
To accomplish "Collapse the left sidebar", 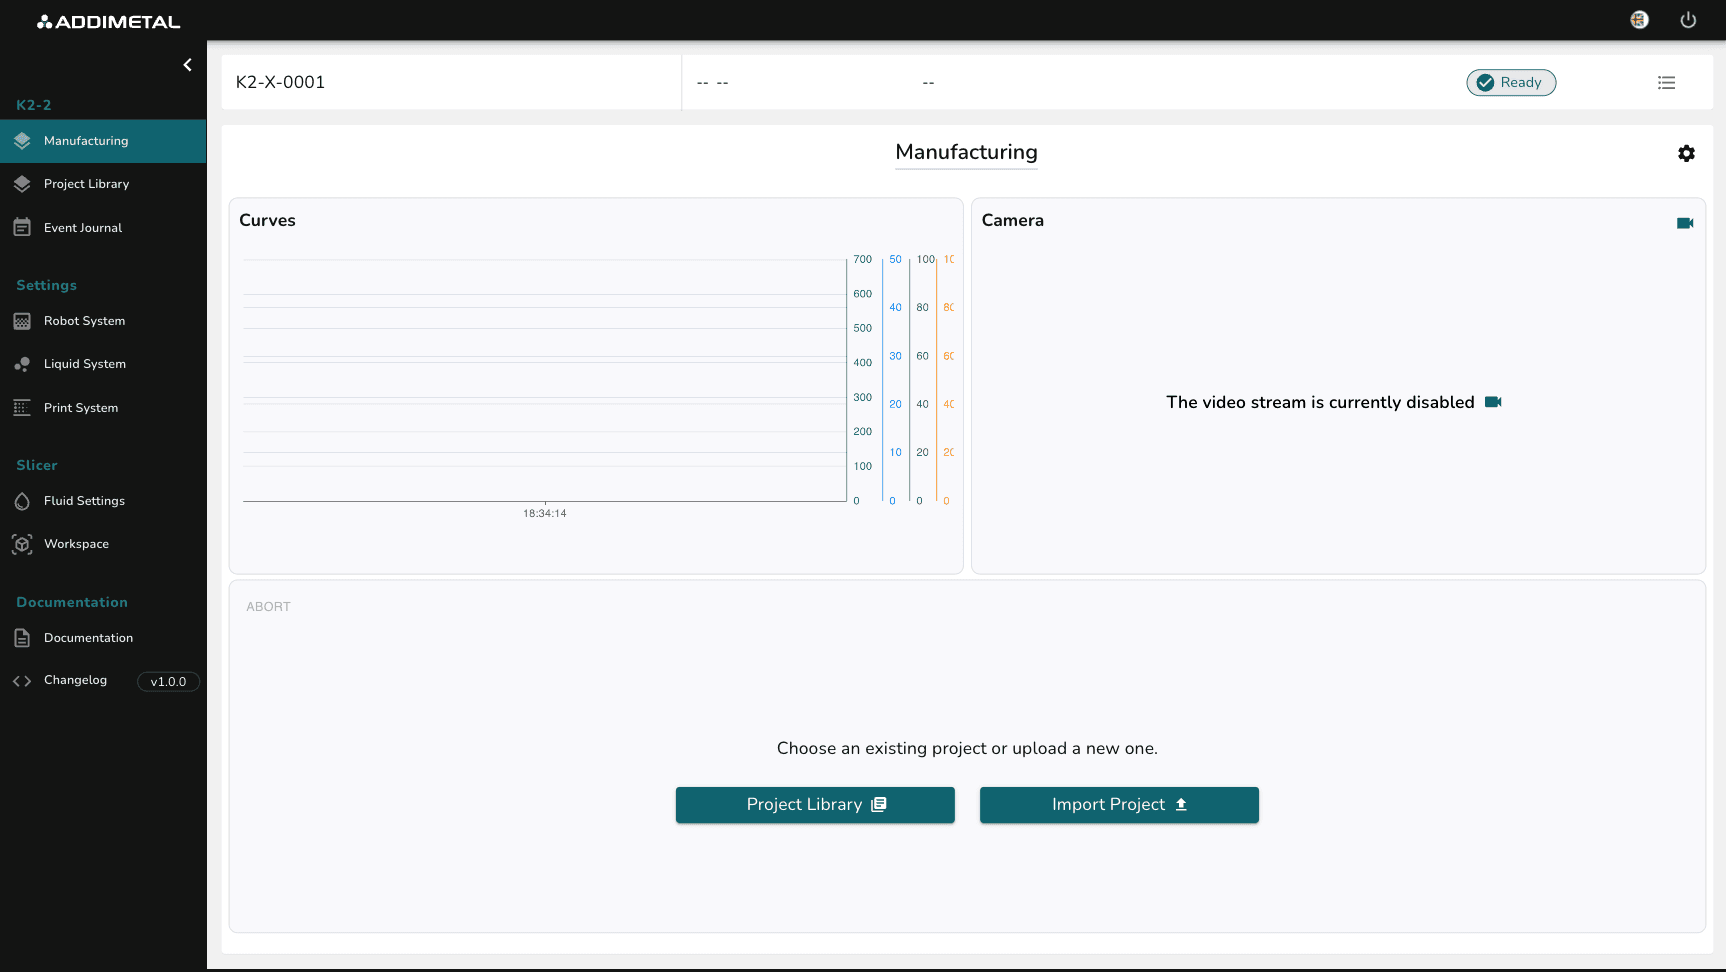I will point(187,64).
